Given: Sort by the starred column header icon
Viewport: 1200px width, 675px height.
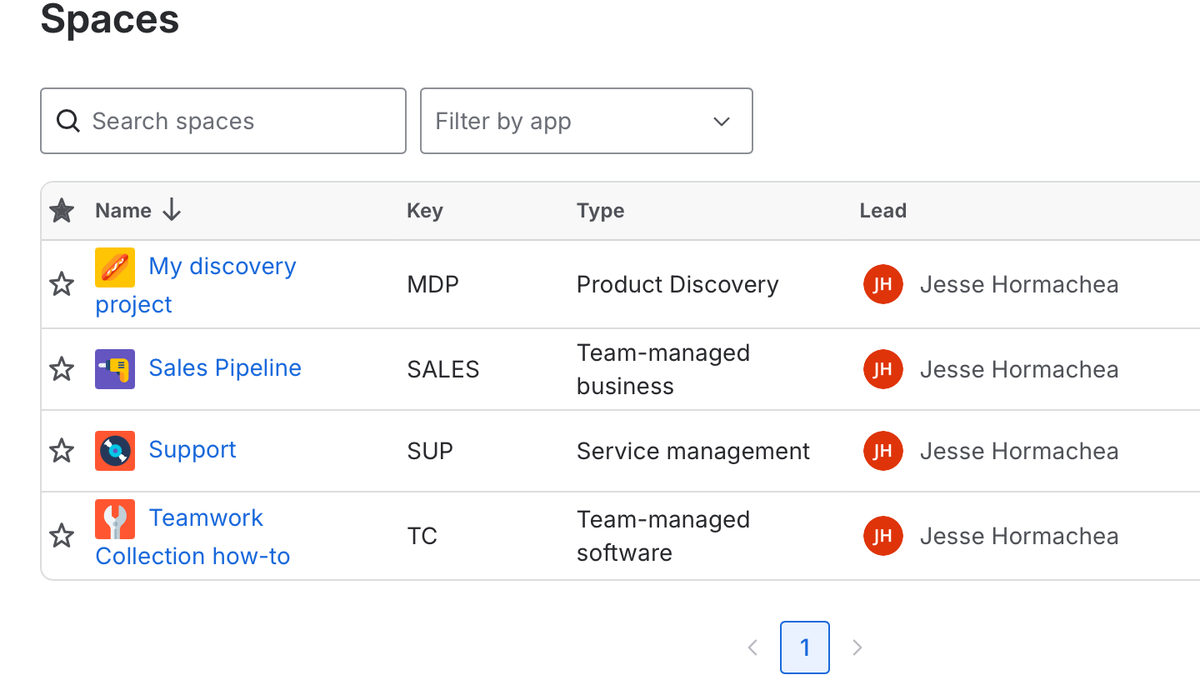Looking at the screenshot, I should click(62, 211).
